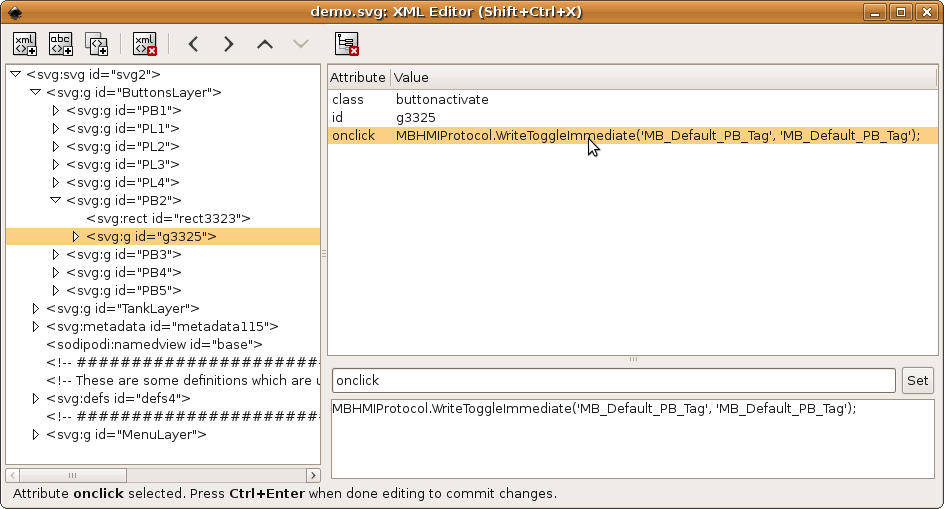
Task: Click the New element node icon
Action: 25,44
